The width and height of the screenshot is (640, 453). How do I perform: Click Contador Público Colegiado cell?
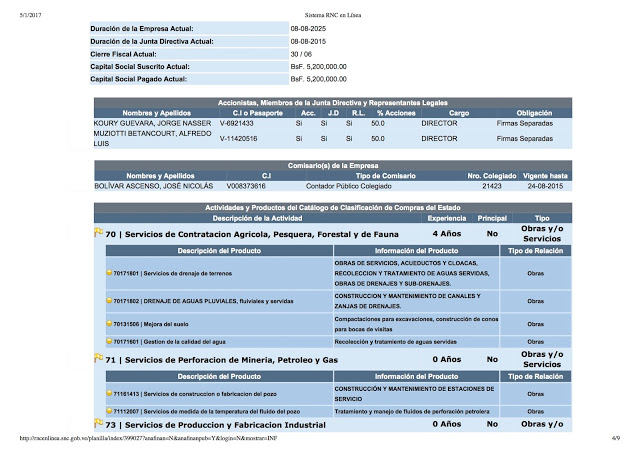tap(349, 186)
